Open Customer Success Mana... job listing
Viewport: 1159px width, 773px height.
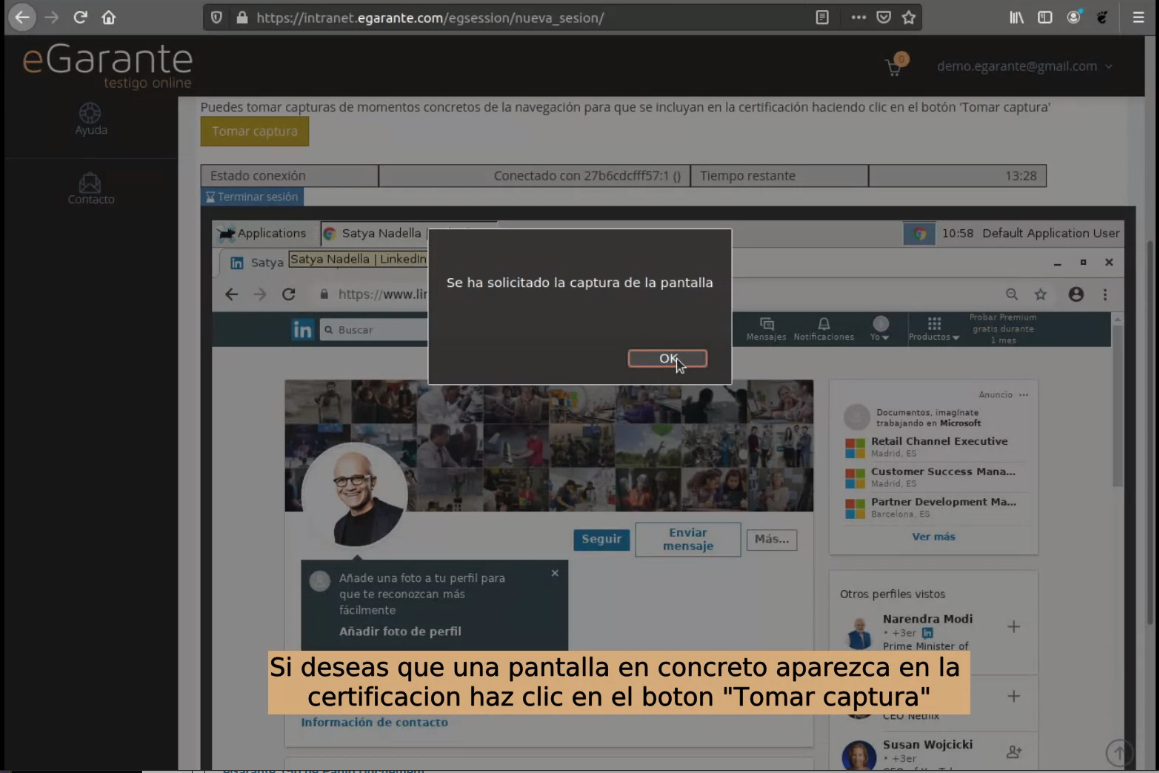tap(942, 471)
